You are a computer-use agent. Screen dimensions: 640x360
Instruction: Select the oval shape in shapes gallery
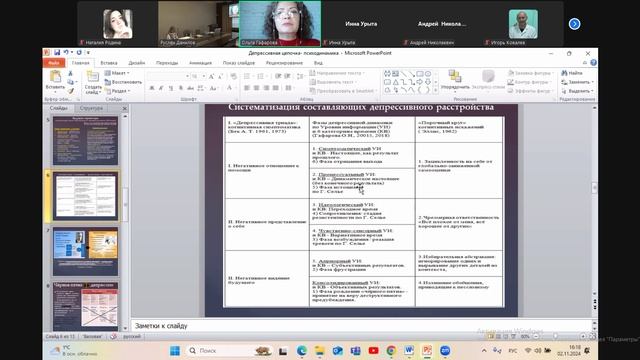(x=428, y=74)
